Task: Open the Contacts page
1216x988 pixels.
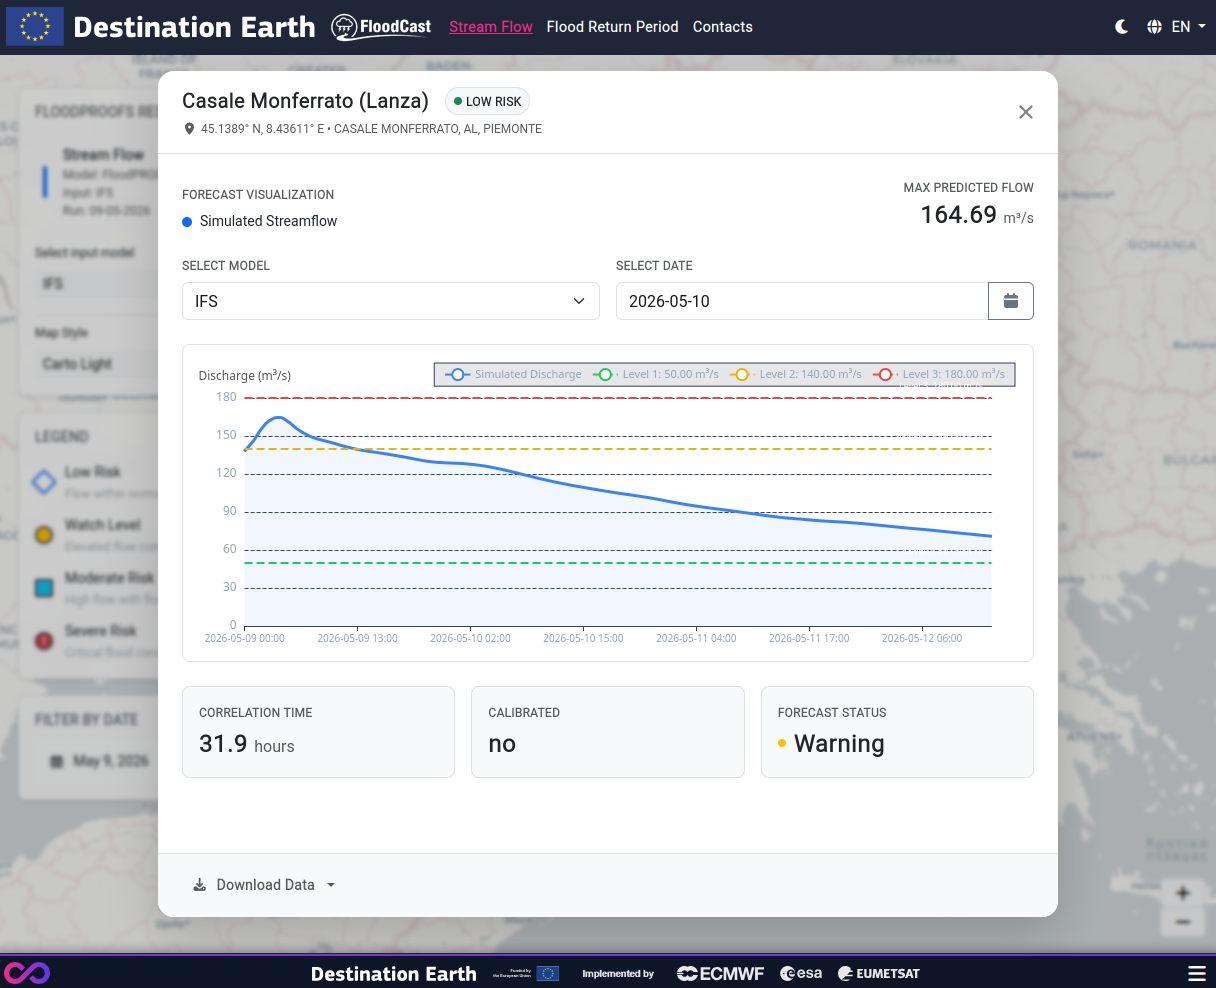Action: (723, 27)
